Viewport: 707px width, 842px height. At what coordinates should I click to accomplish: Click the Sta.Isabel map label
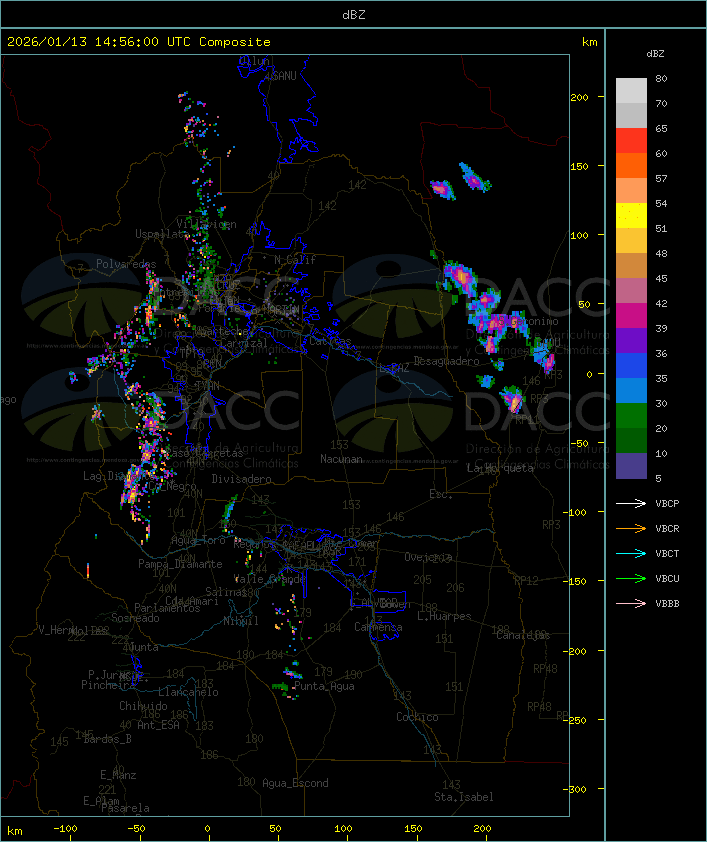(463, 797)
